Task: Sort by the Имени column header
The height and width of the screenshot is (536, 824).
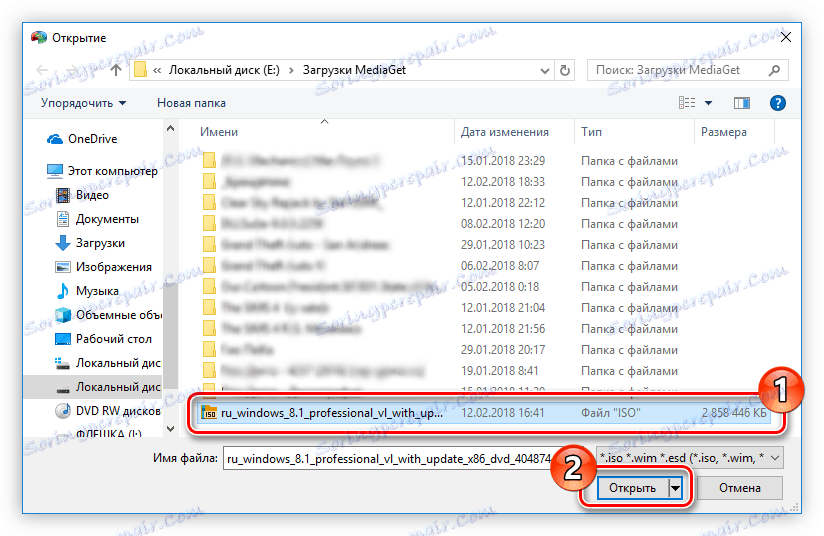Action: [x=219, y=132]
